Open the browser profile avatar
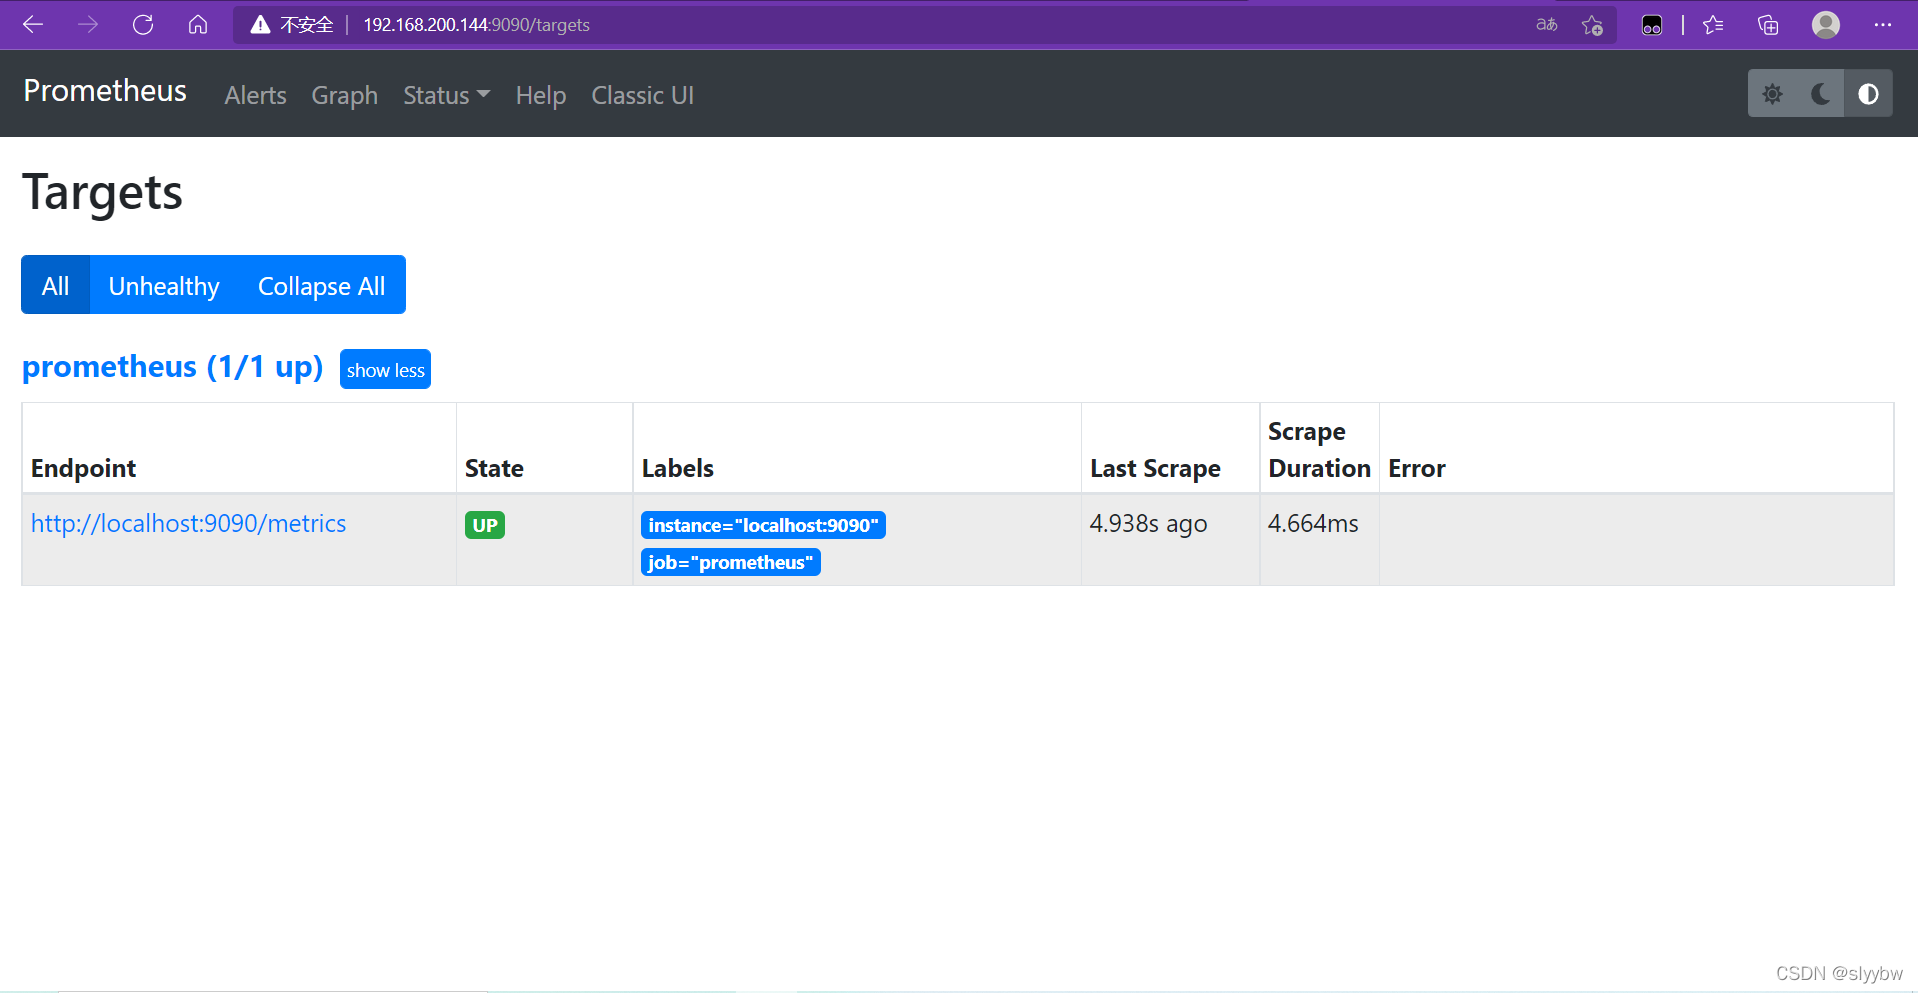Screen dimensions: 1918x993 tap(1826, 25)
